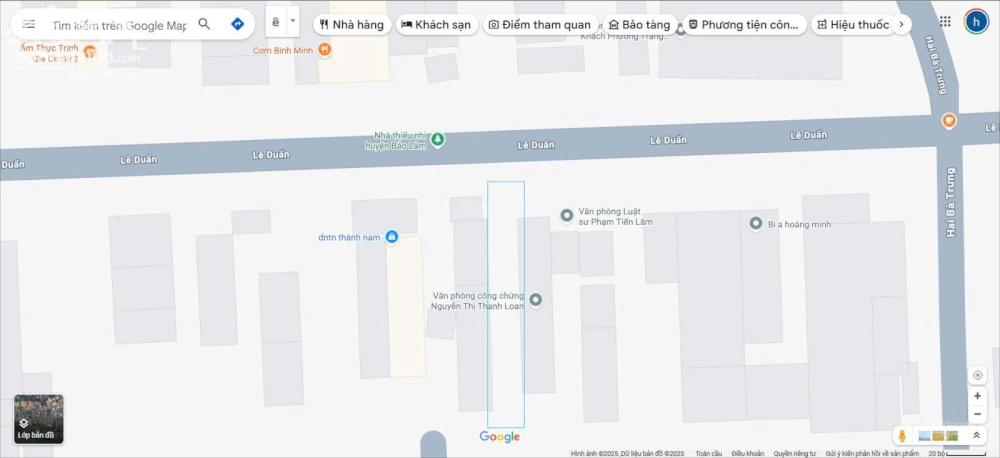Expand the imagery strip chevrons
Viewport: 1000px width, 458px height.
pyautogui.click(x=975, y=436)
